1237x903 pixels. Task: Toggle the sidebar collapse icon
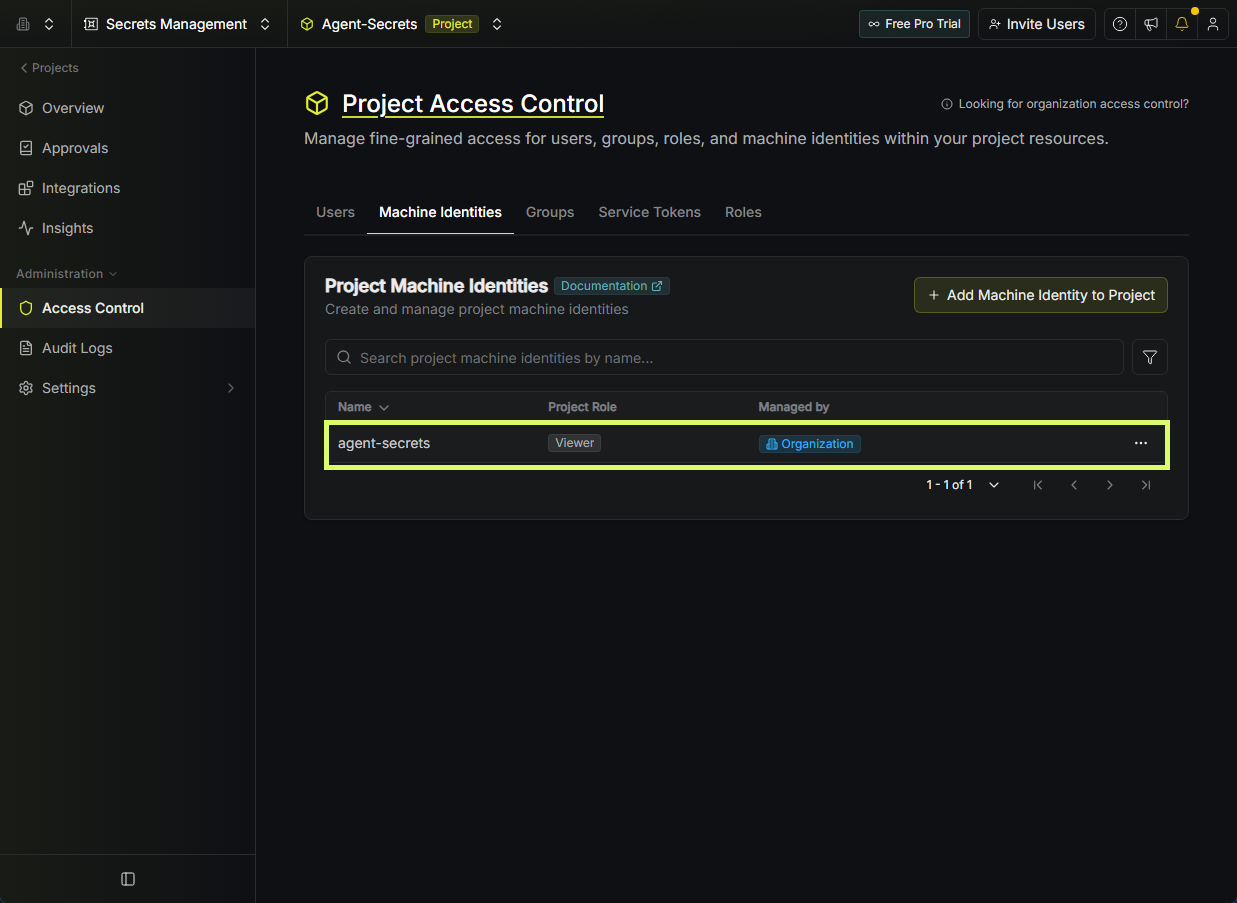(x=128, y=879)
